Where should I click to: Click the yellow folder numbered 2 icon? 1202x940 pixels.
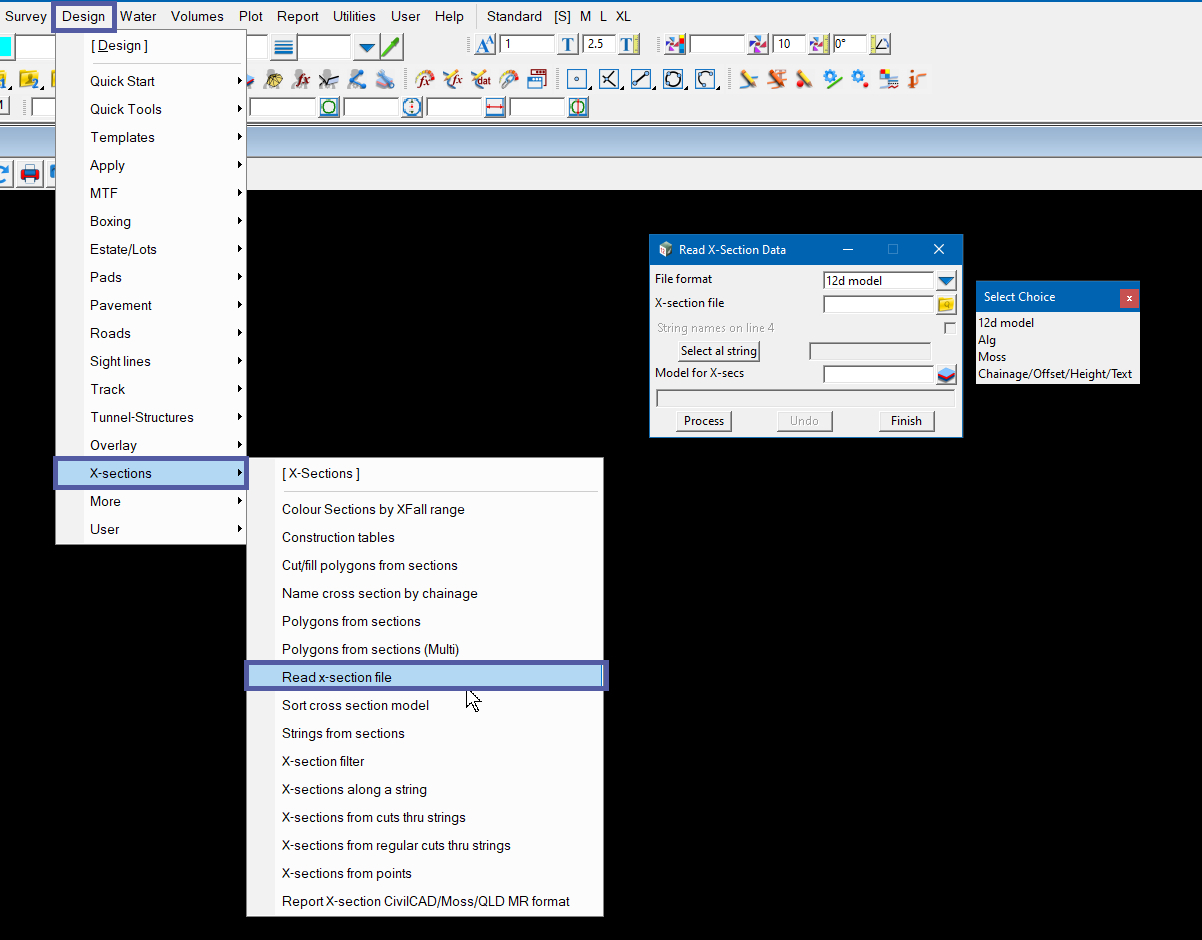point(29,79)
